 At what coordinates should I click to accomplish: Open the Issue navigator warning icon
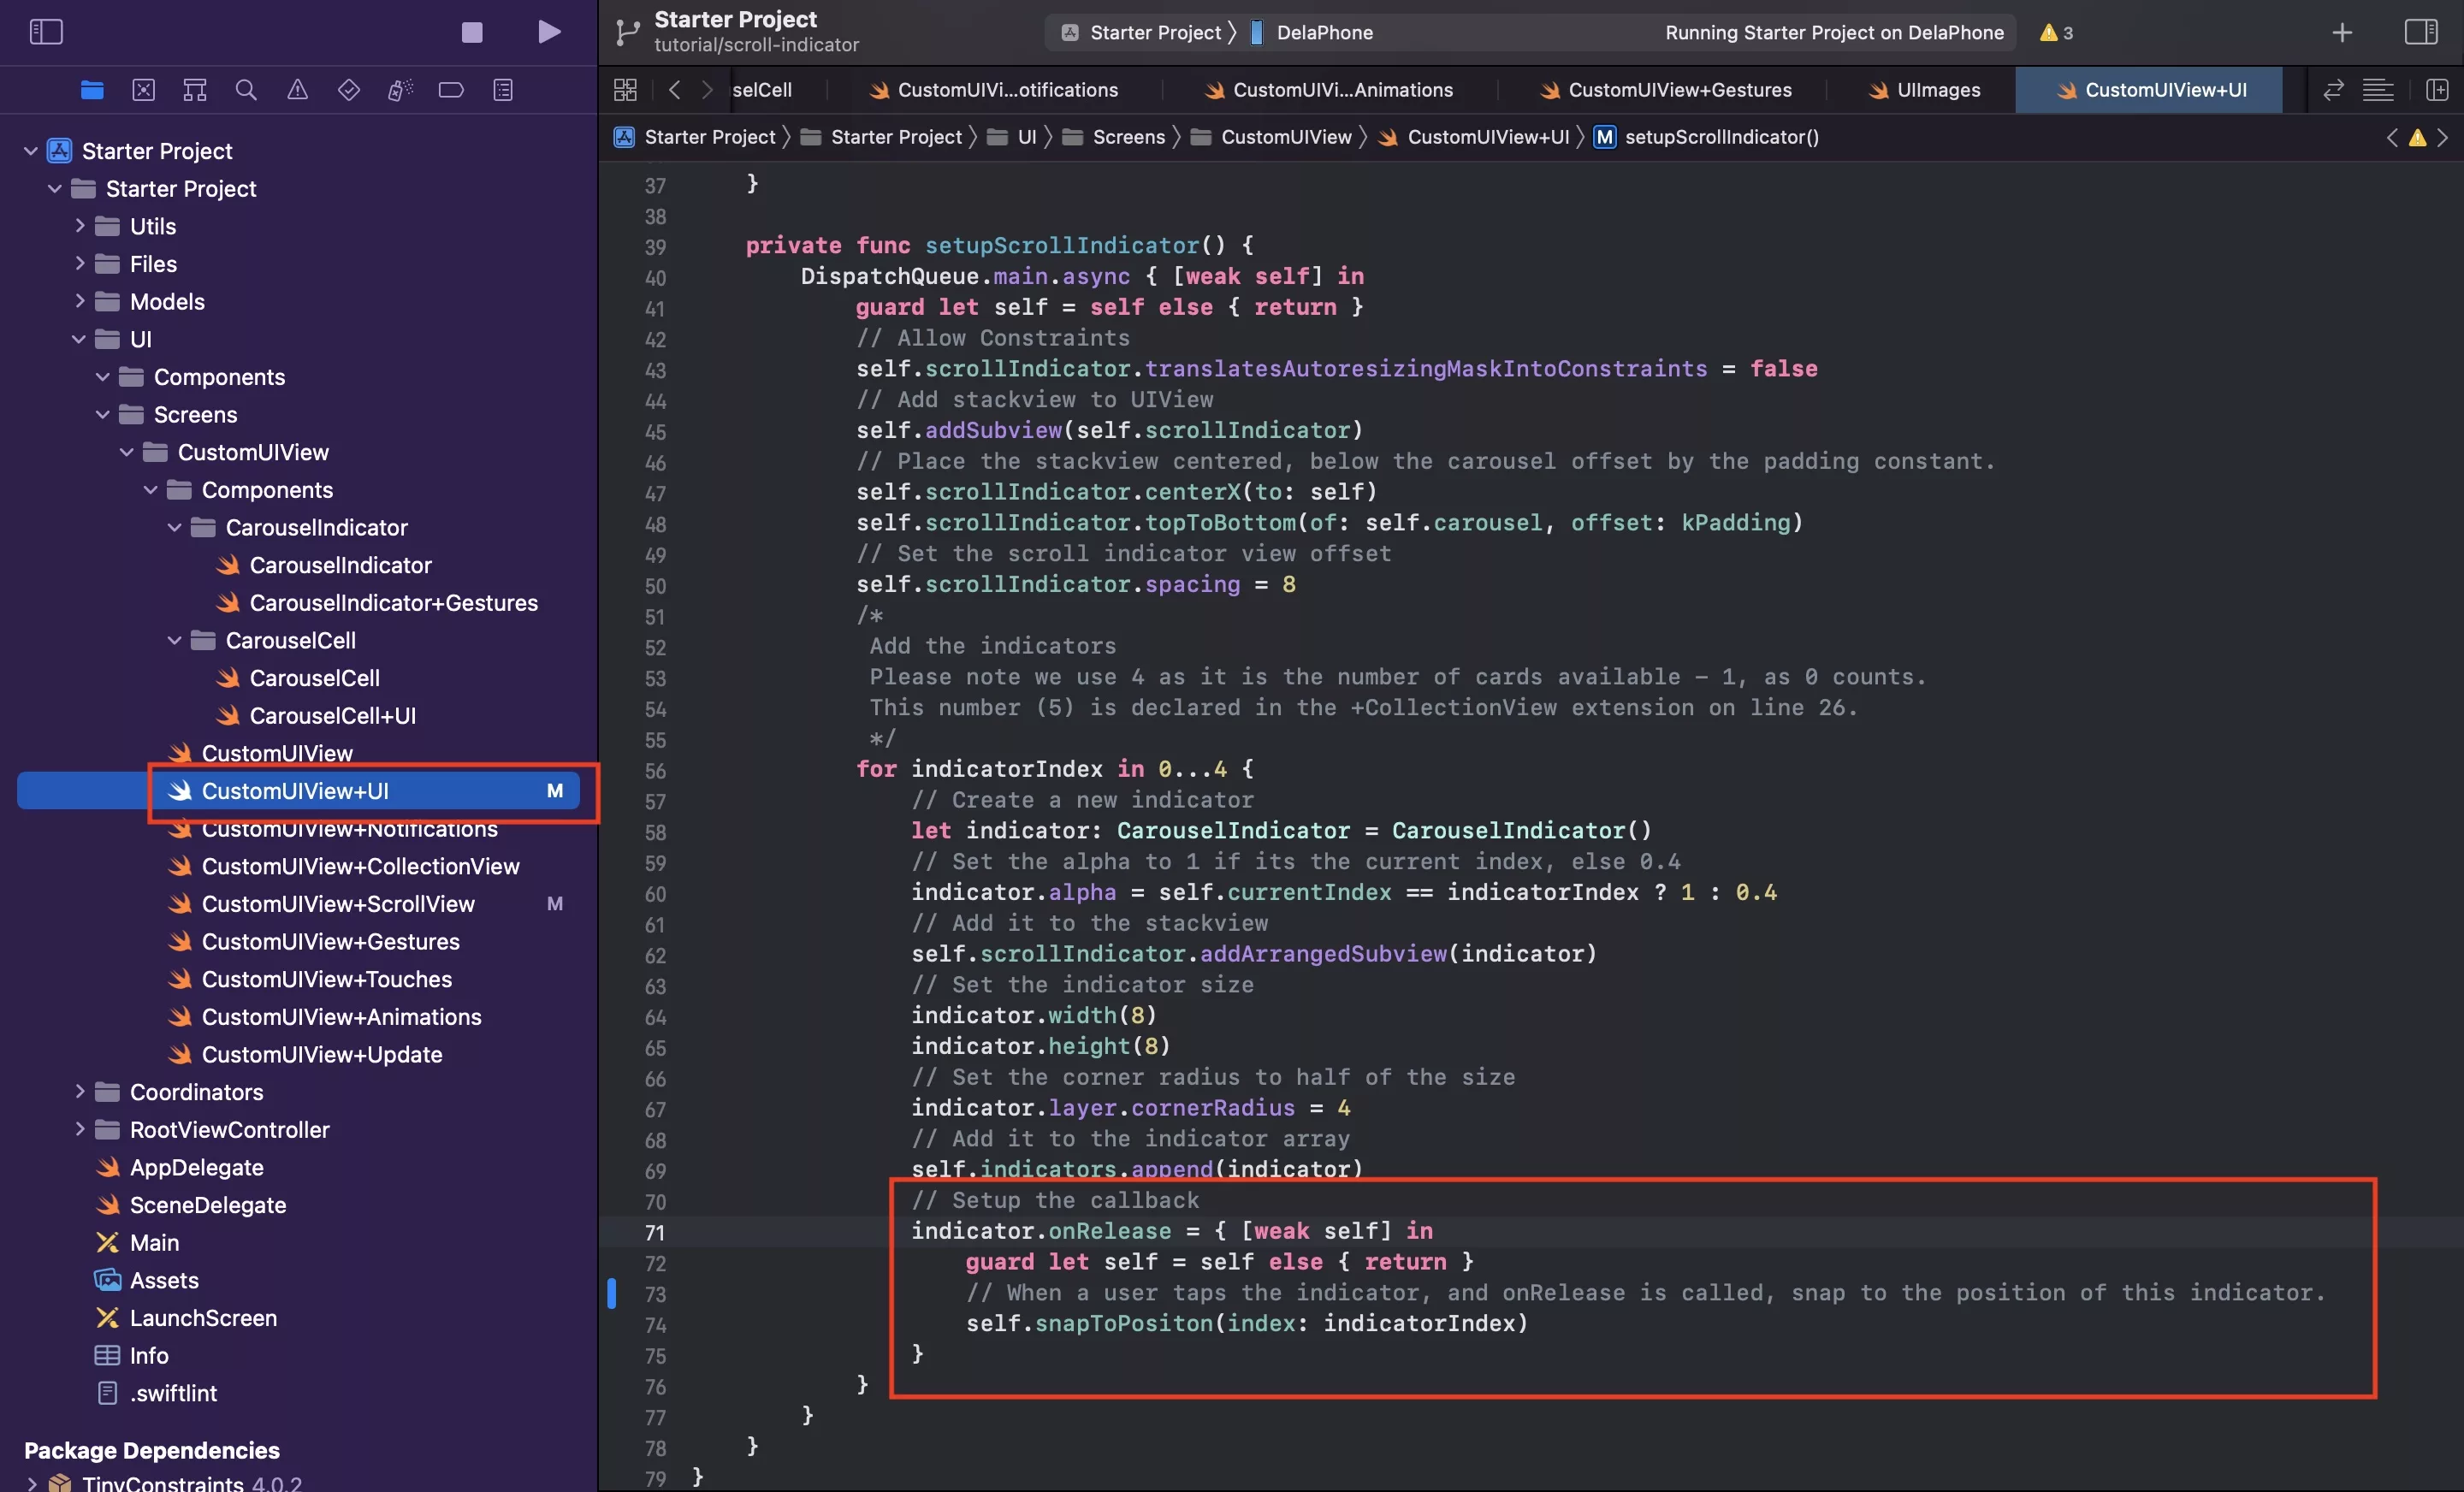click(298, 90)
